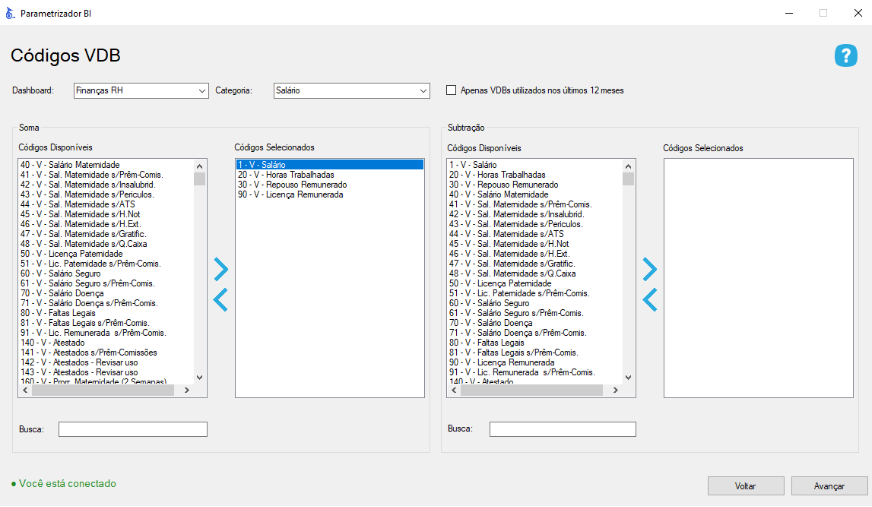
Task: Open the blue help question mark icon
Action: pyautogui.click(x=846, y=56)
